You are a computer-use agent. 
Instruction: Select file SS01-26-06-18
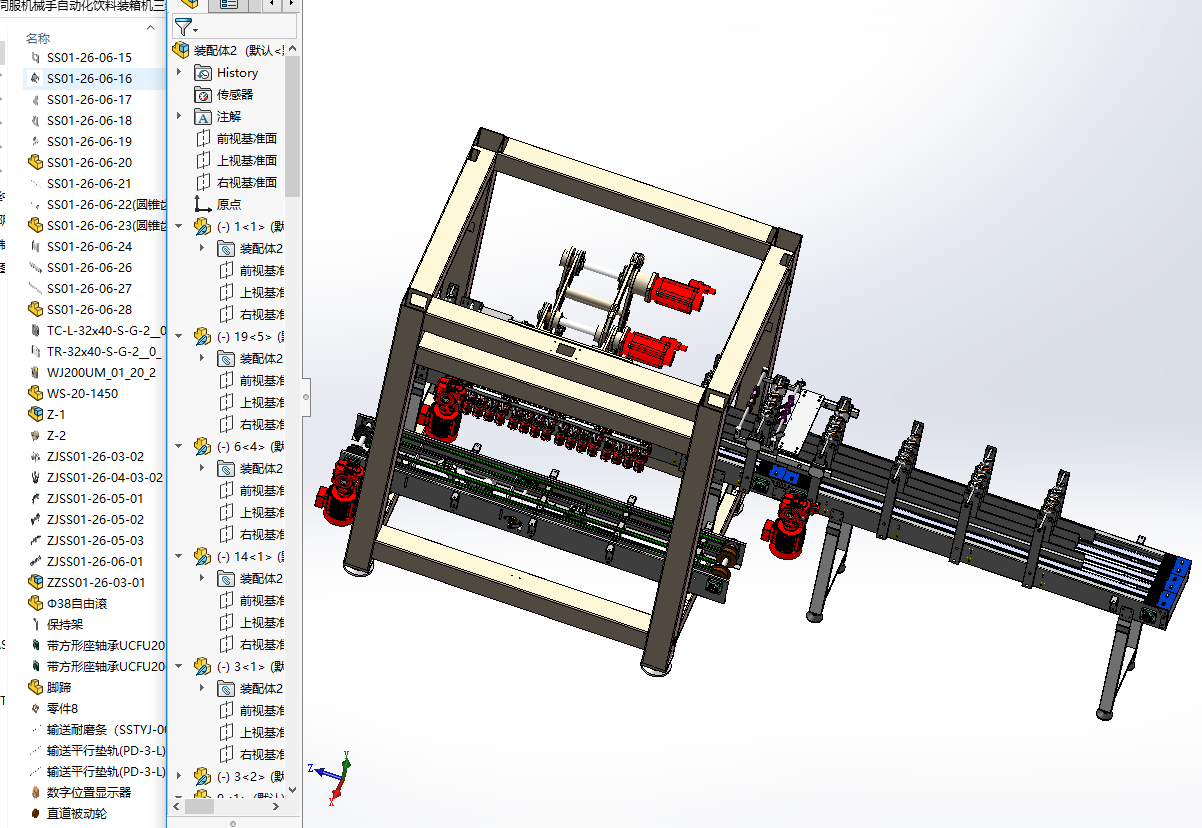89,121
